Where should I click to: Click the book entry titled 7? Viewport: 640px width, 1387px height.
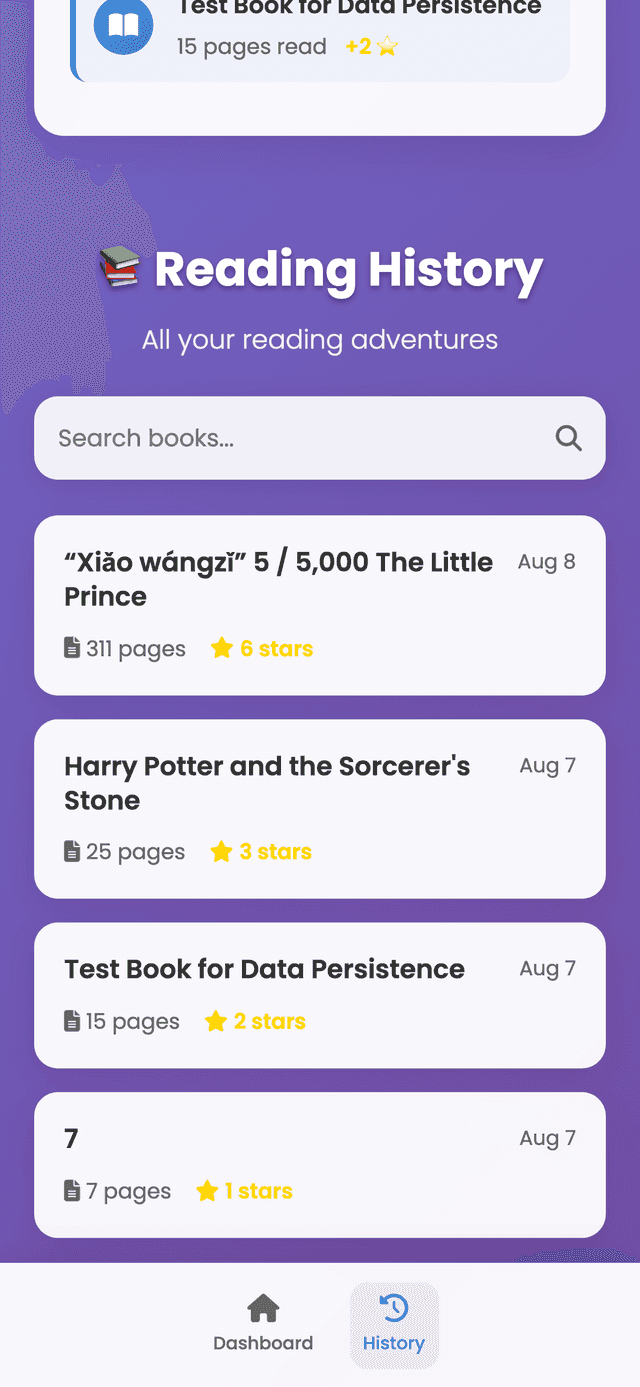(x=320, y=1163)
